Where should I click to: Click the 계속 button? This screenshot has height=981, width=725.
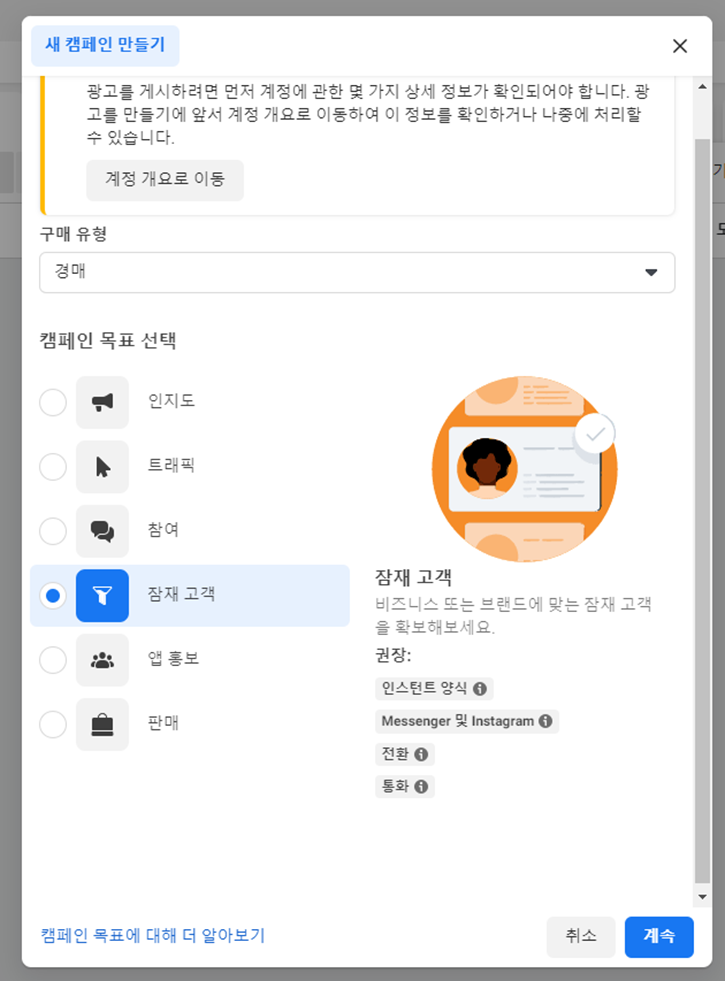(659, 937)
